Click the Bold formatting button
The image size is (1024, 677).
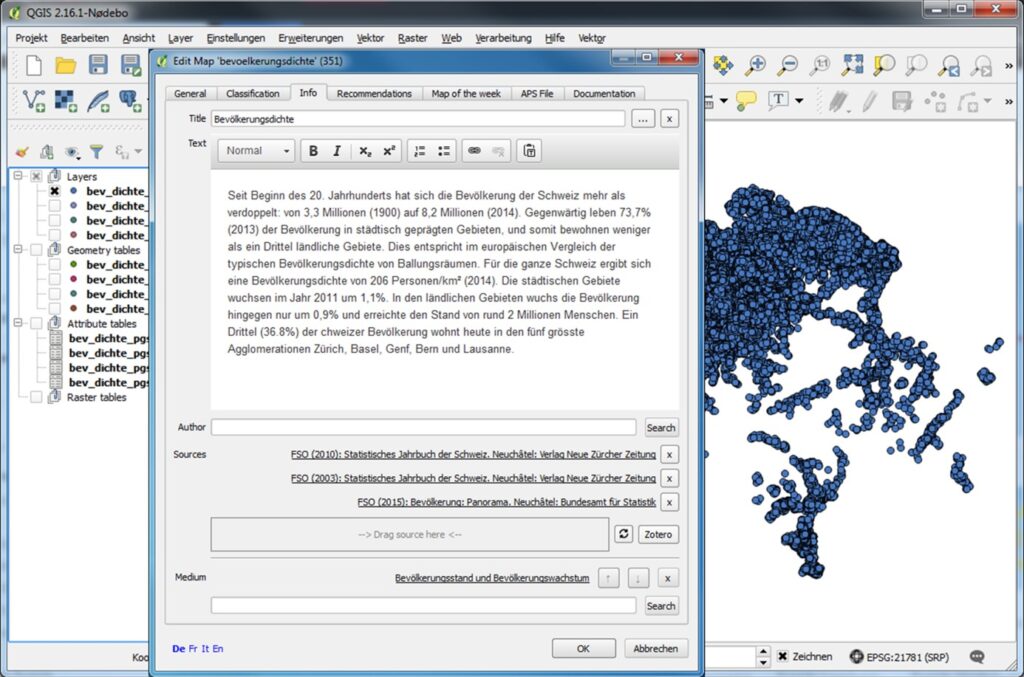313,151
